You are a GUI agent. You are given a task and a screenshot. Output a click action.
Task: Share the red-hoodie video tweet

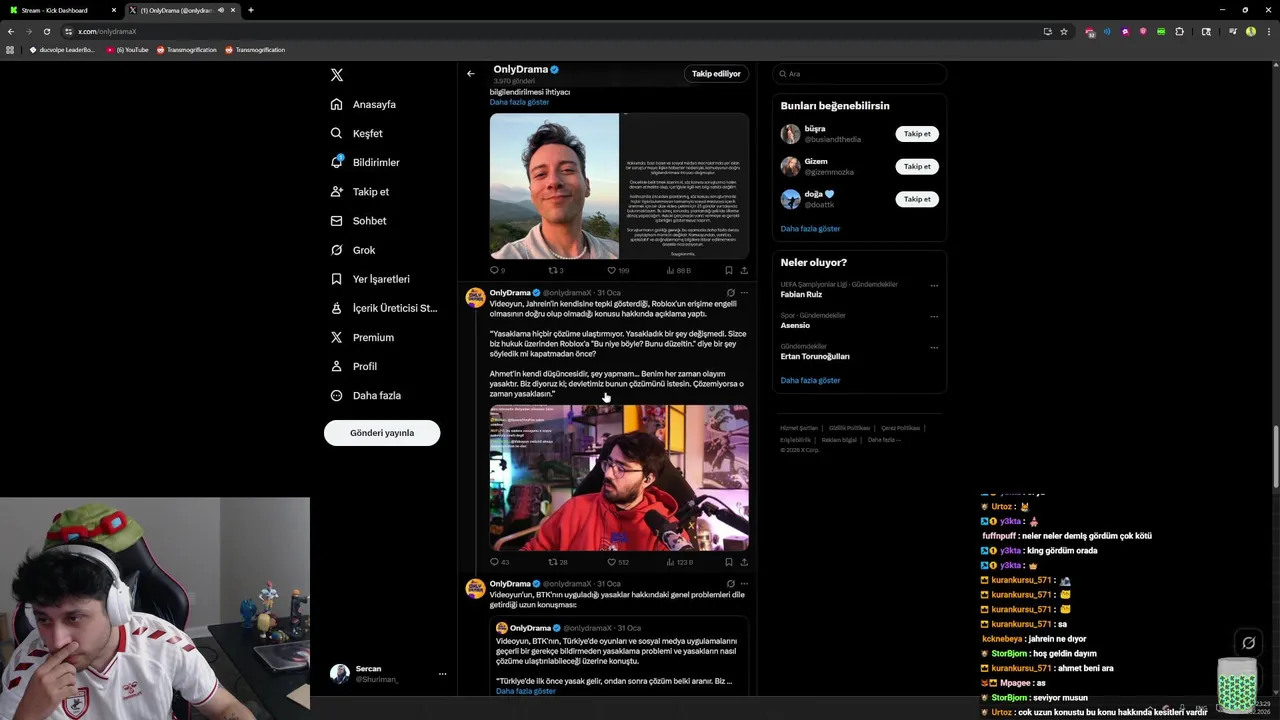click(744, 562)
